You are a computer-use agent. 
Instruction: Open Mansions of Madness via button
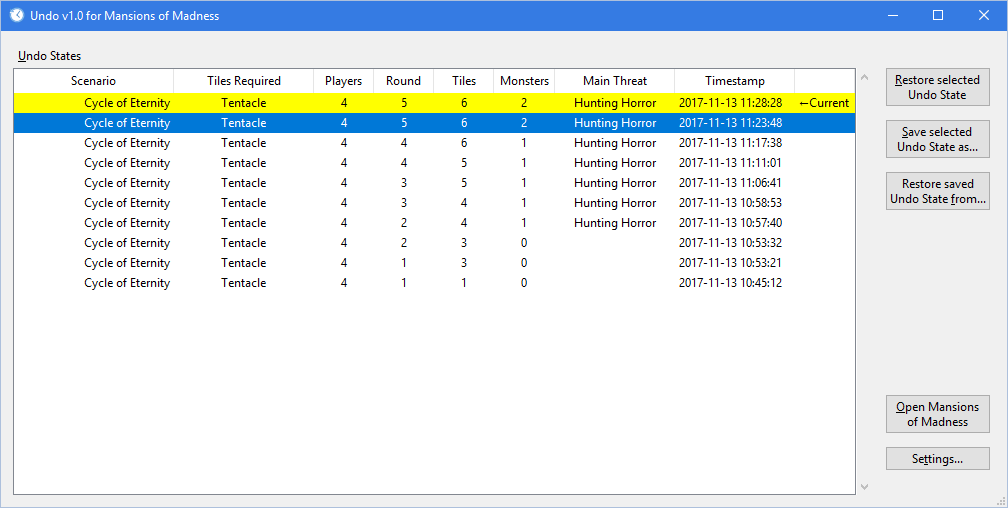click(937, 414)
